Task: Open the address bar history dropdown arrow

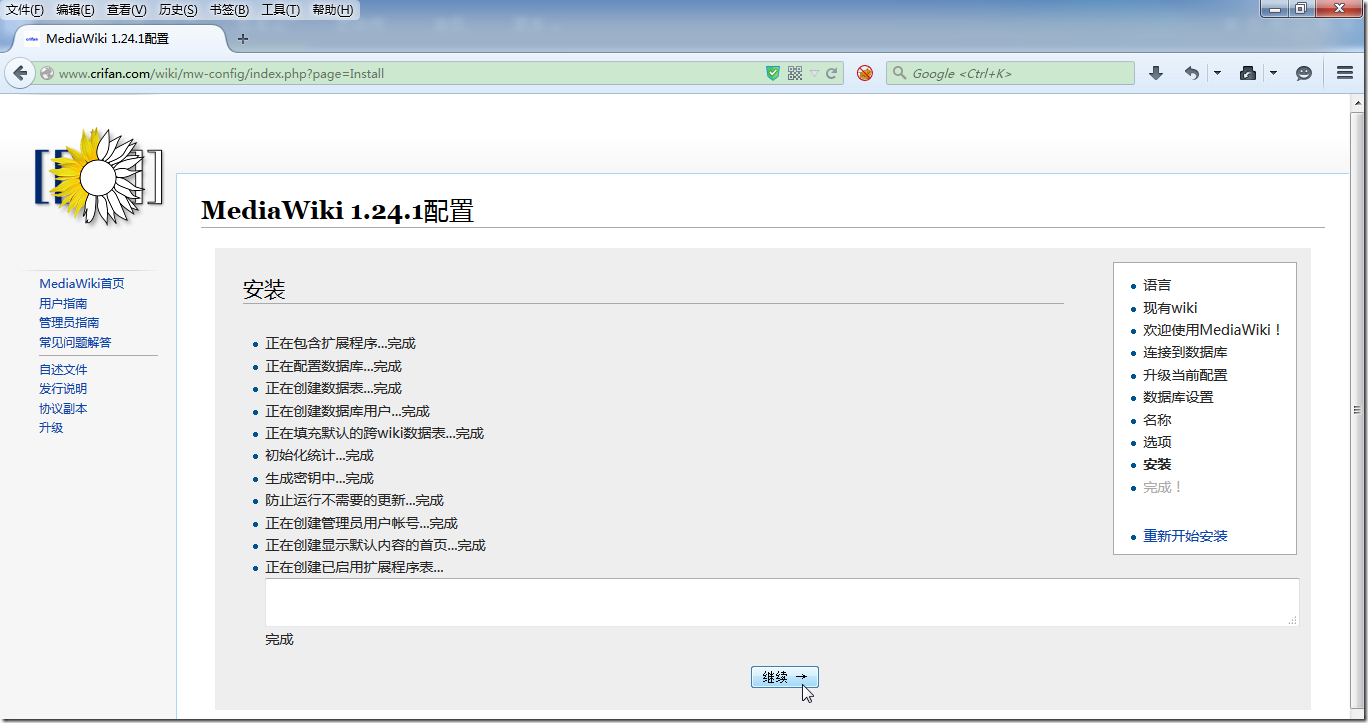Action: 814,73
